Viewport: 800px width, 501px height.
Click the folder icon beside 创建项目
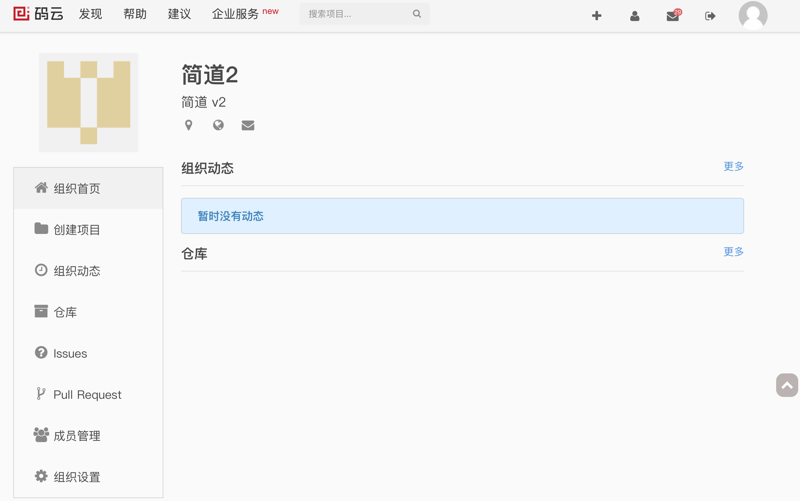tap(41, 229)
